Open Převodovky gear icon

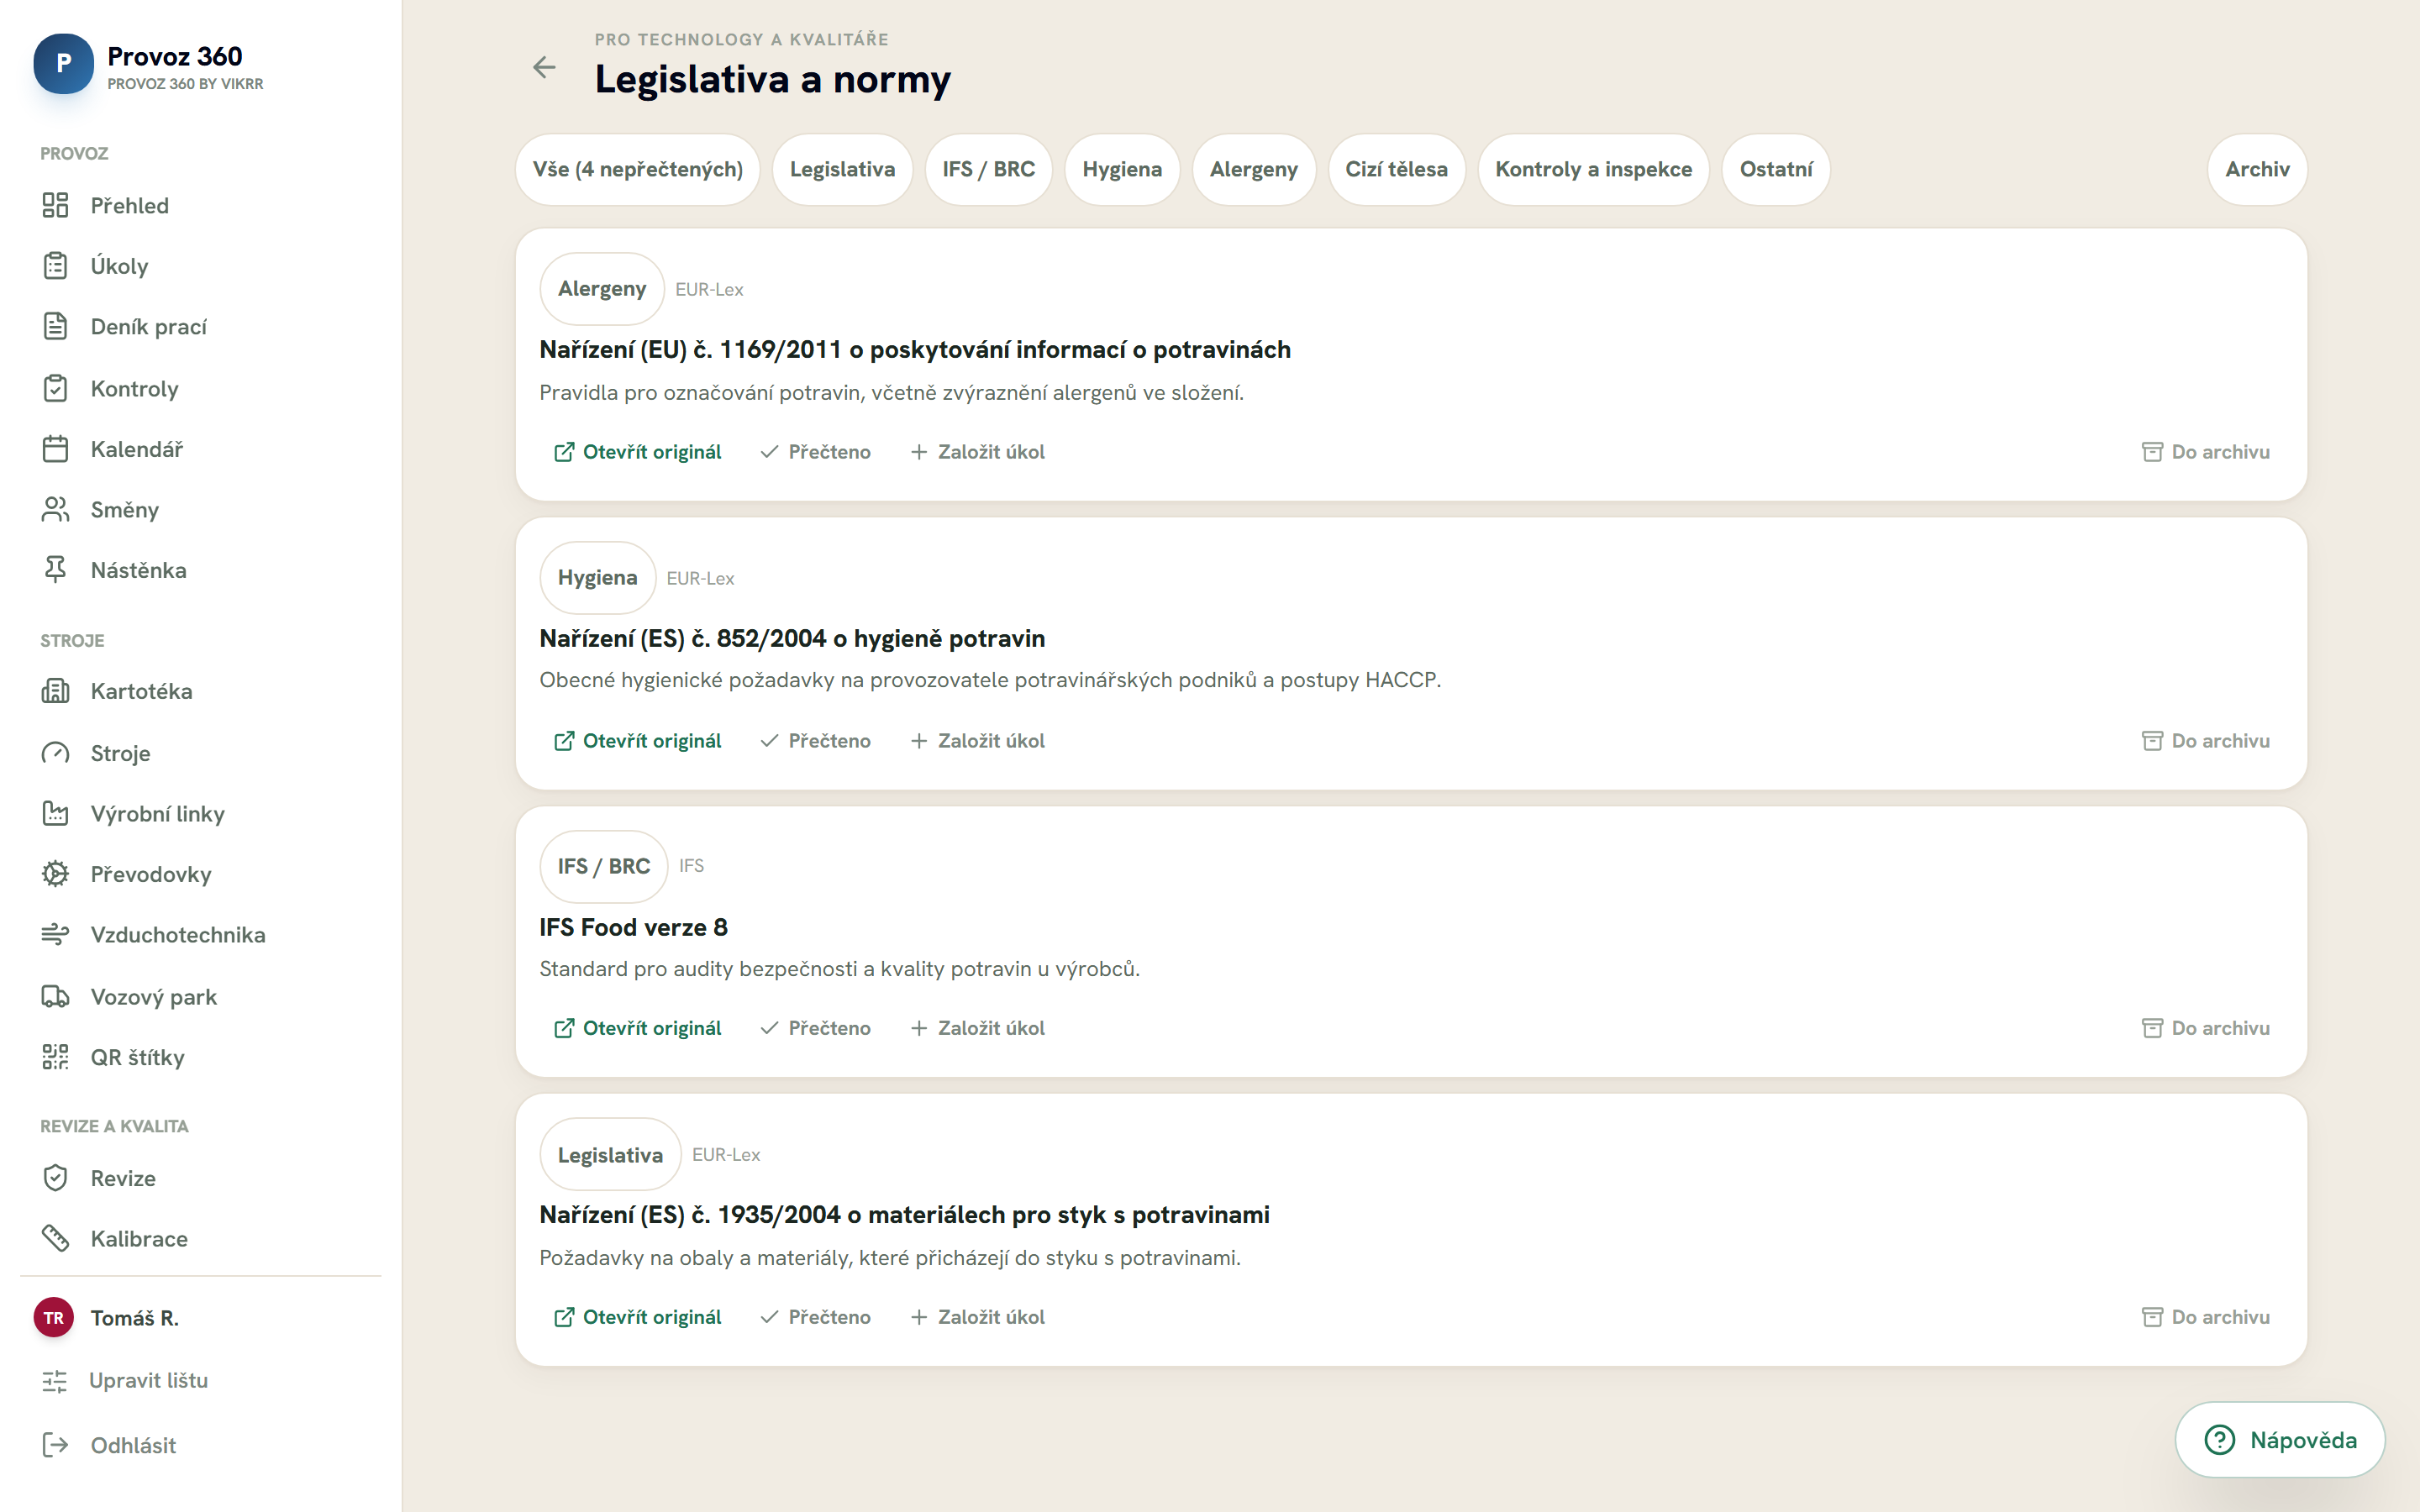pyautogui.click(x=55, y=874)
